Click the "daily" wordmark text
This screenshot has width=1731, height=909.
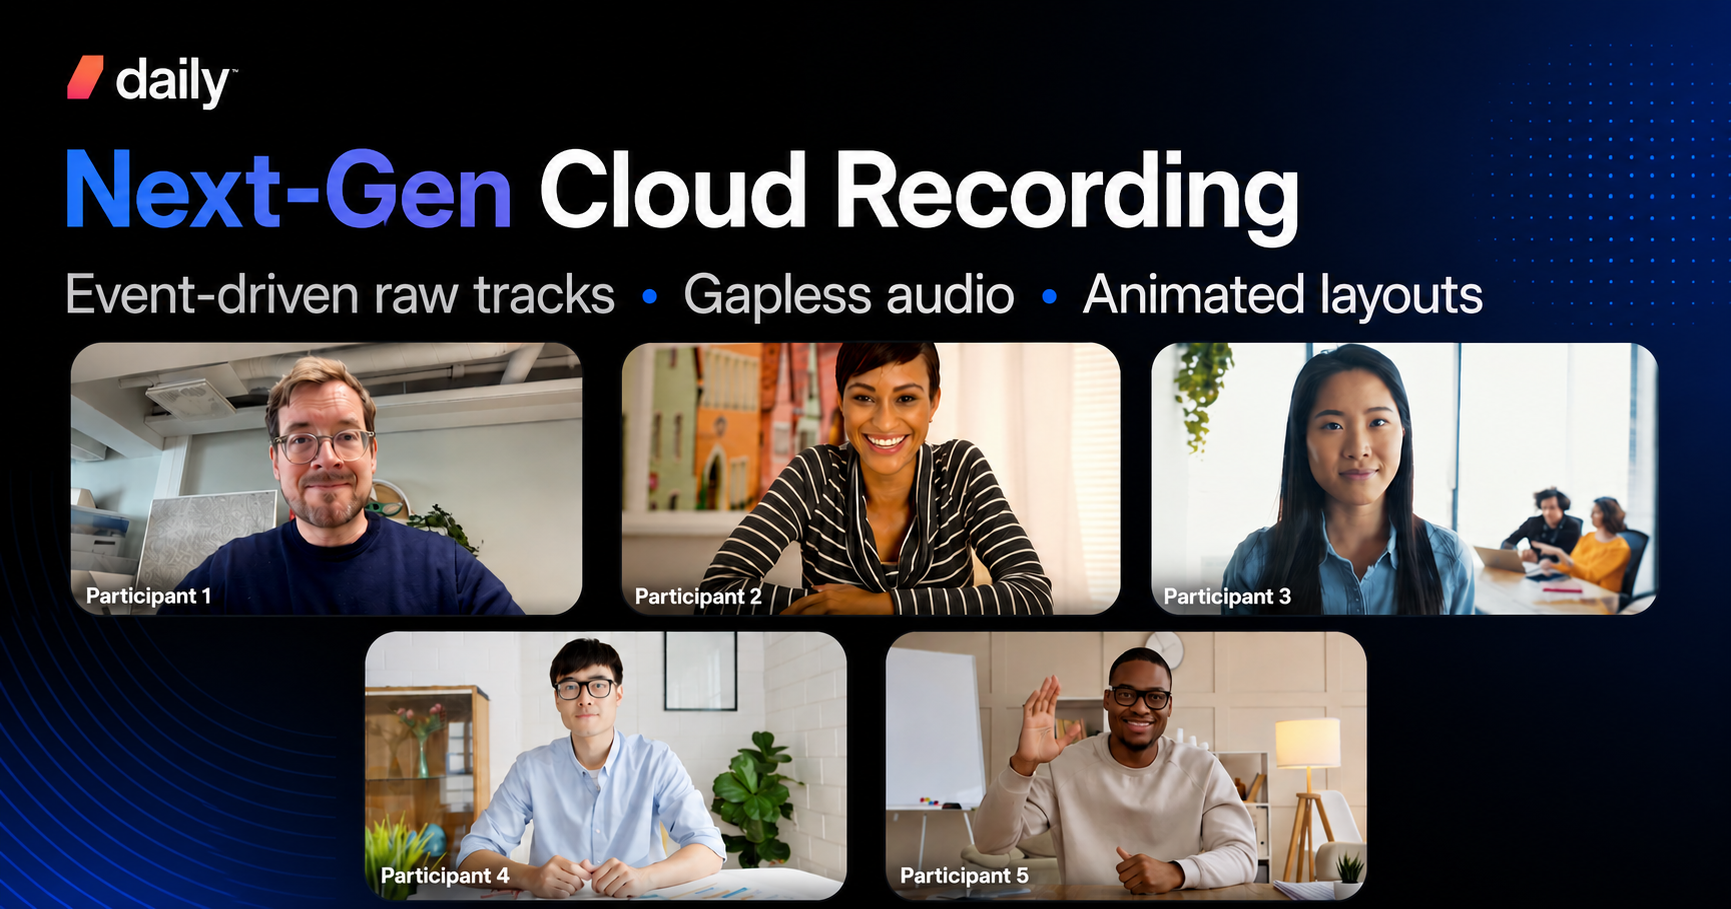point(173,81)
